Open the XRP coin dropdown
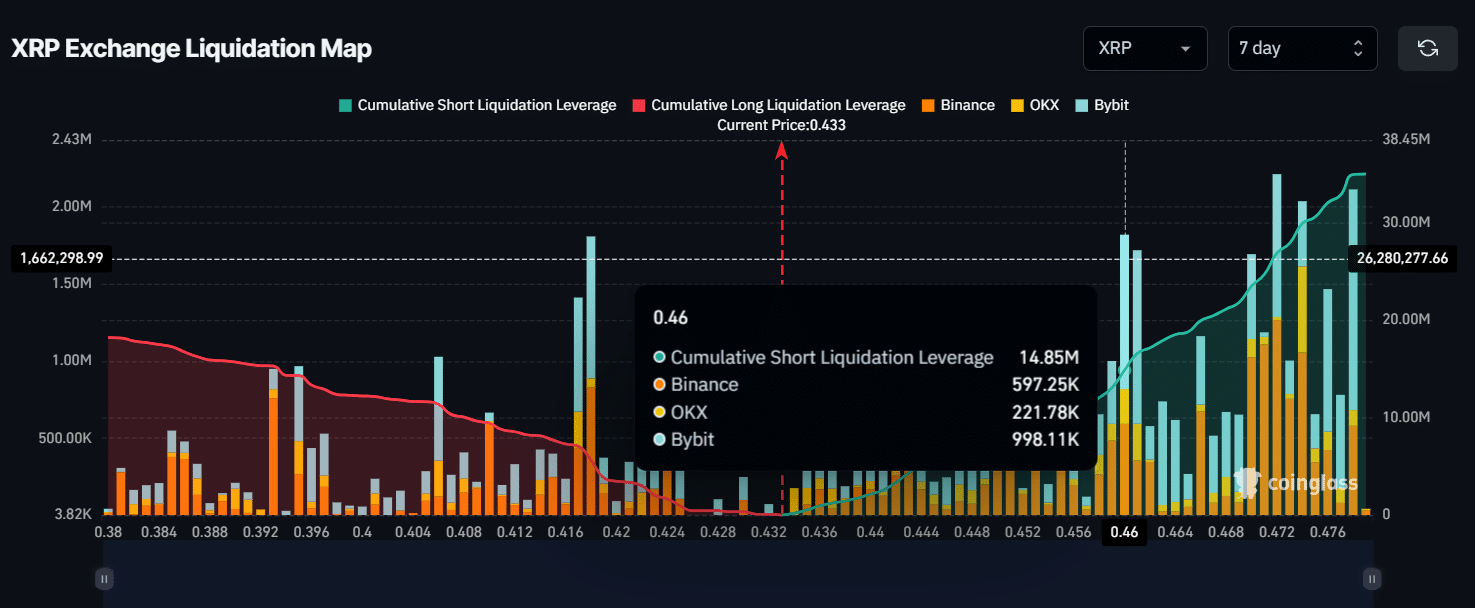Image resolution: width=1475 pixels, height=608 pixels. [1144, 48]
